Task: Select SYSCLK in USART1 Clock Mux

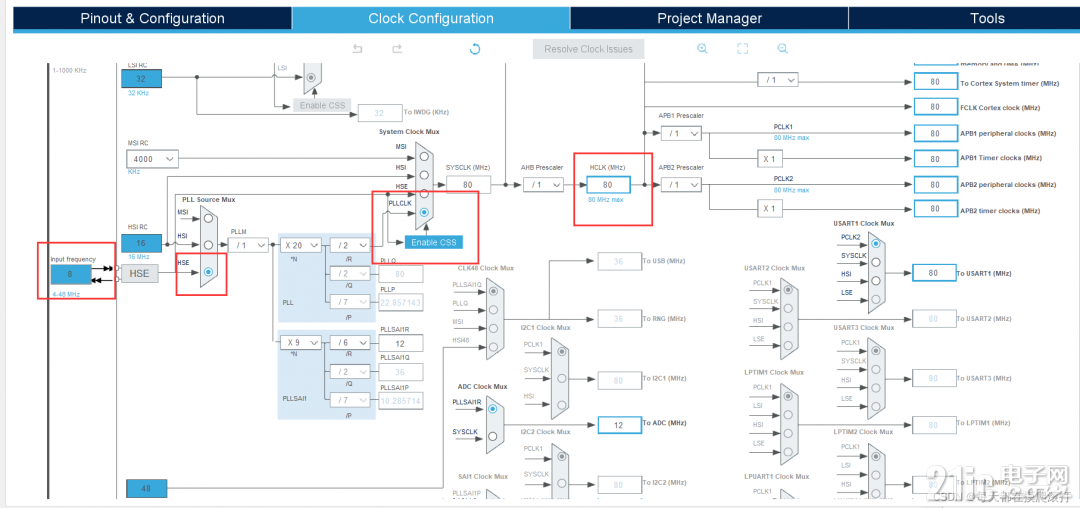Action: [875, 262]
